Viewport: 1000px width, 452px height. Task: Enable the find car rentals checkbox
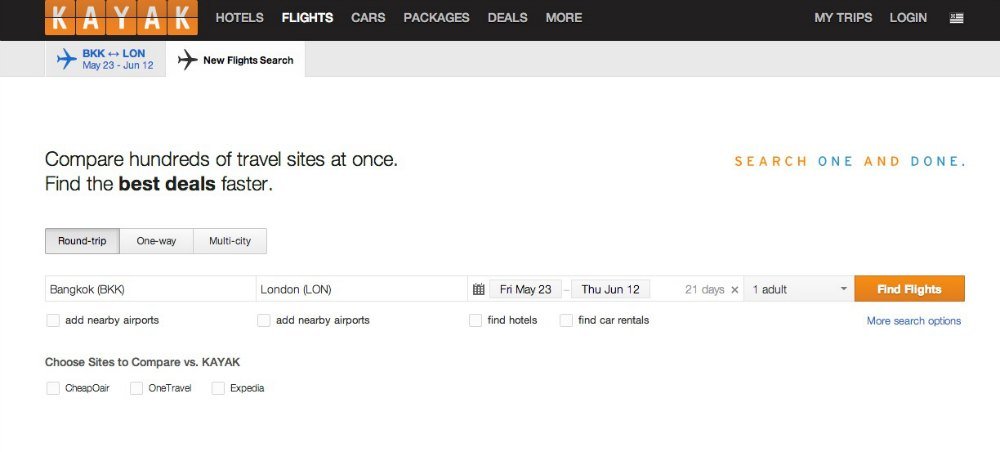pos(566,320)
